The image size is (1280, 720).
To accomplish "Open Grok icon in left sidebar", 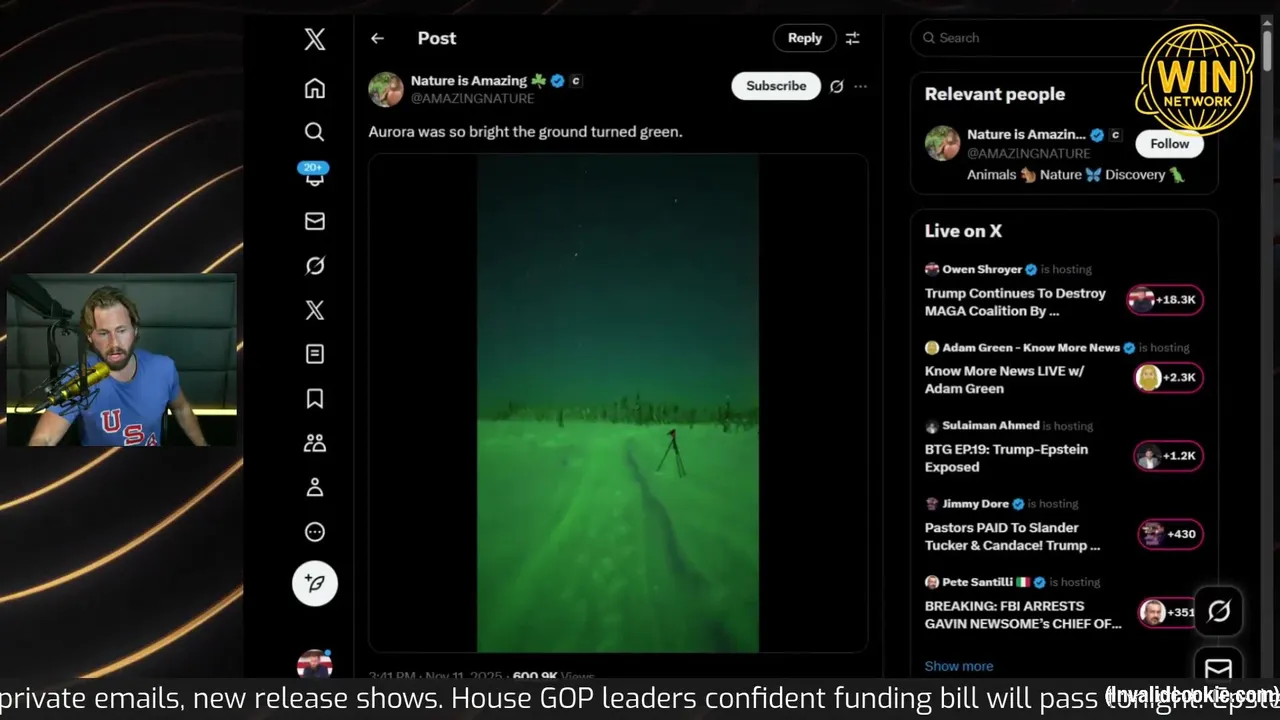I will pos(315,265).
